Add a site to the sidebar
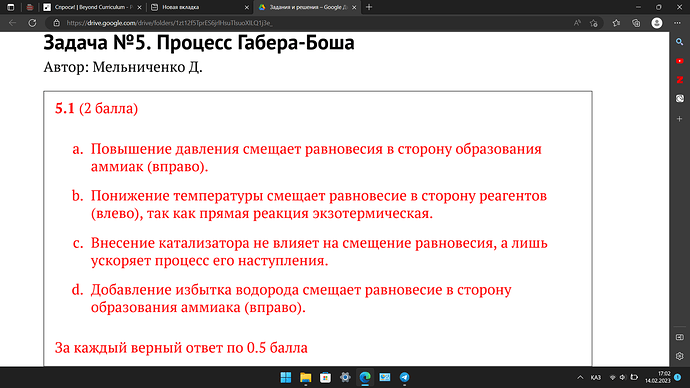 coord(679,119)
